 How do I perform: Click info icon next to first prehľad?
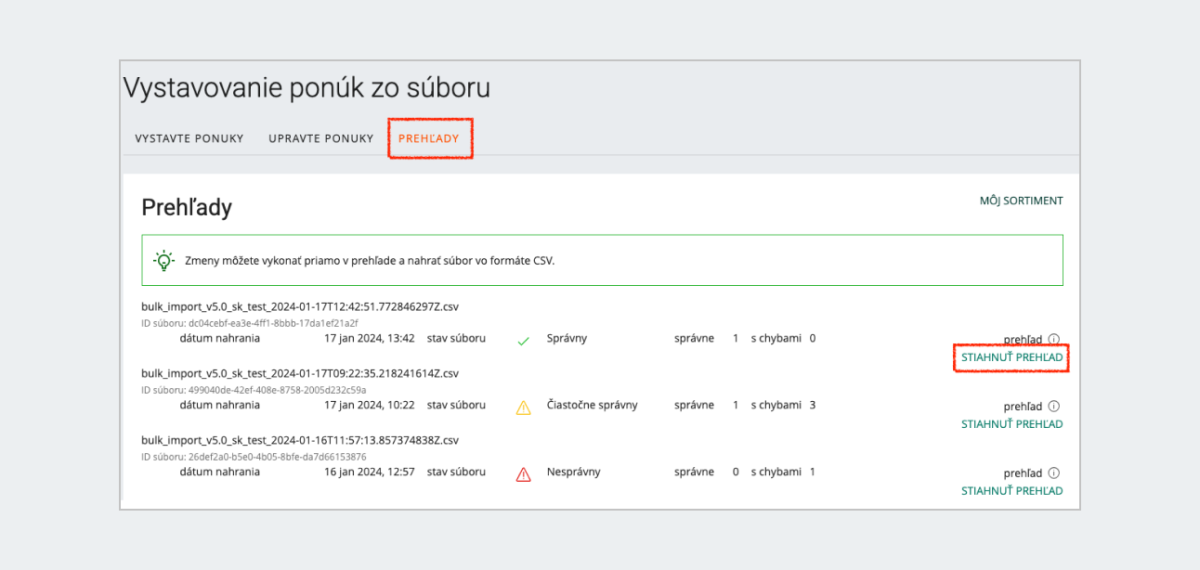(x=1054, y=339)
